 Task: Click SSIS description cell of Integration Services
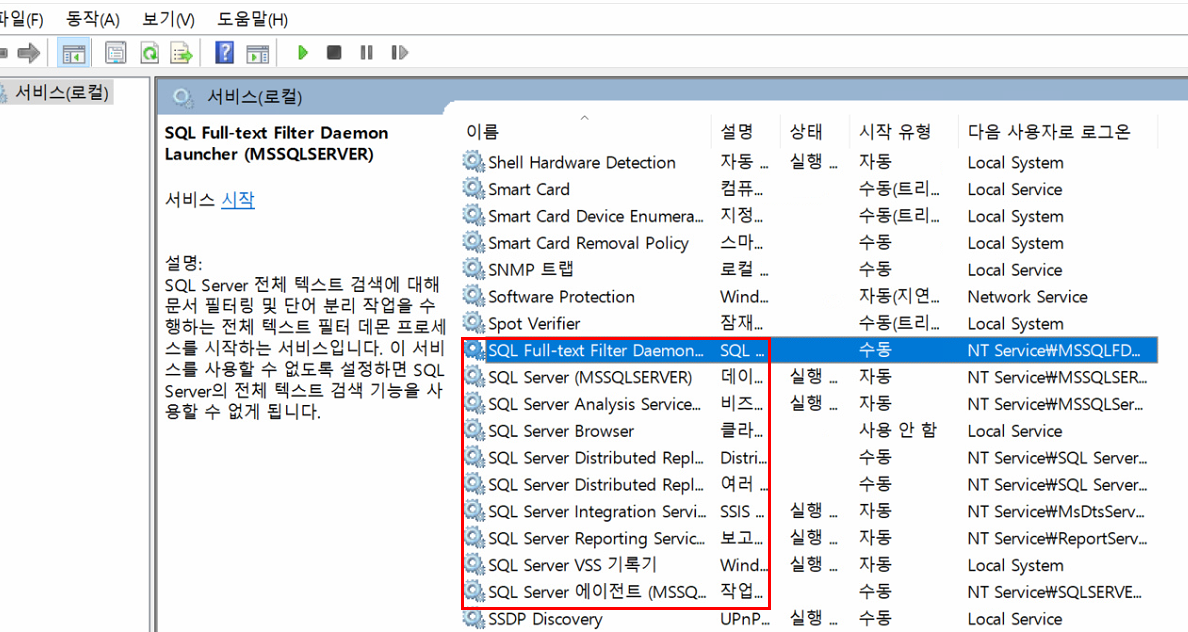point(742,512)
